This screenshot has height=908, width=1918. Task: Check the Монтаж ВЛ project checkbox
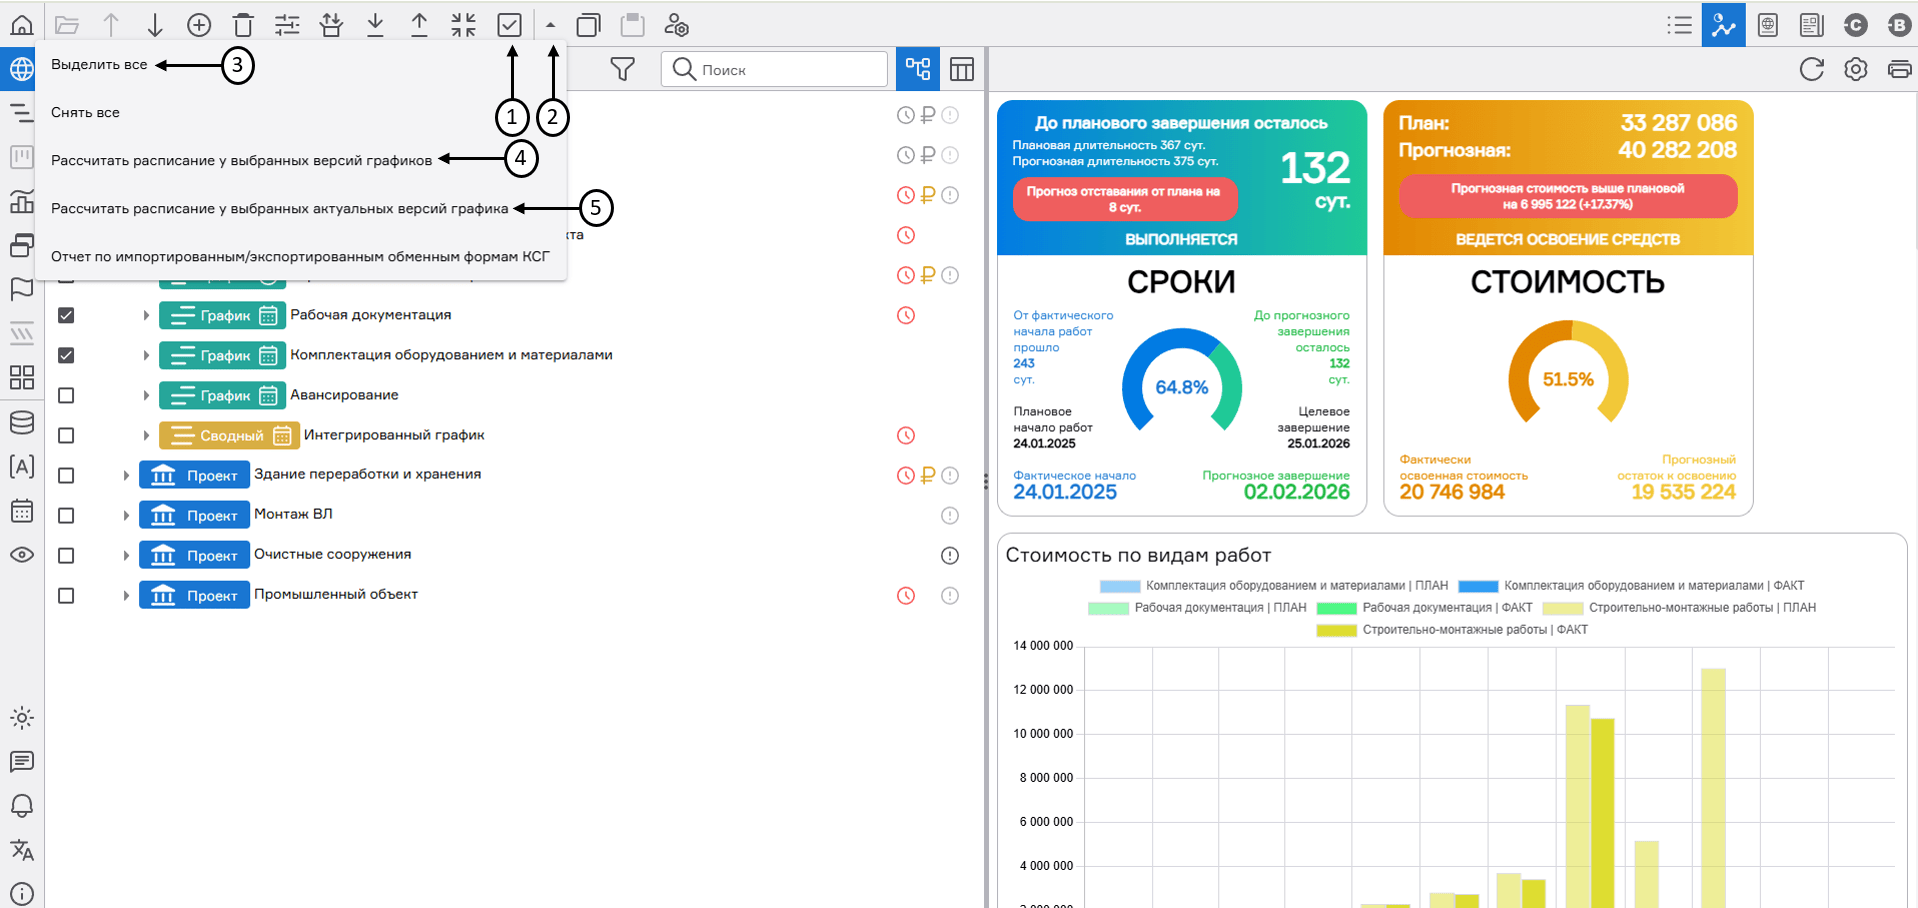66,515
